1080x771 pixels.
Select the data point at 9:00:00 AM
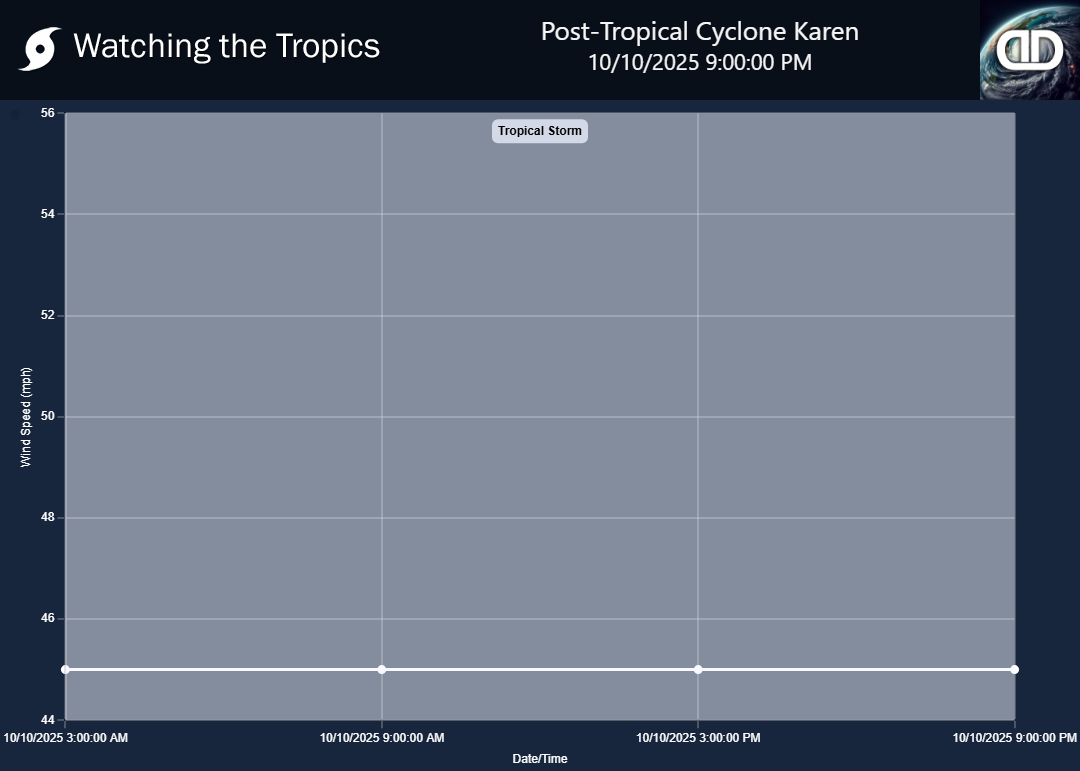382,669
